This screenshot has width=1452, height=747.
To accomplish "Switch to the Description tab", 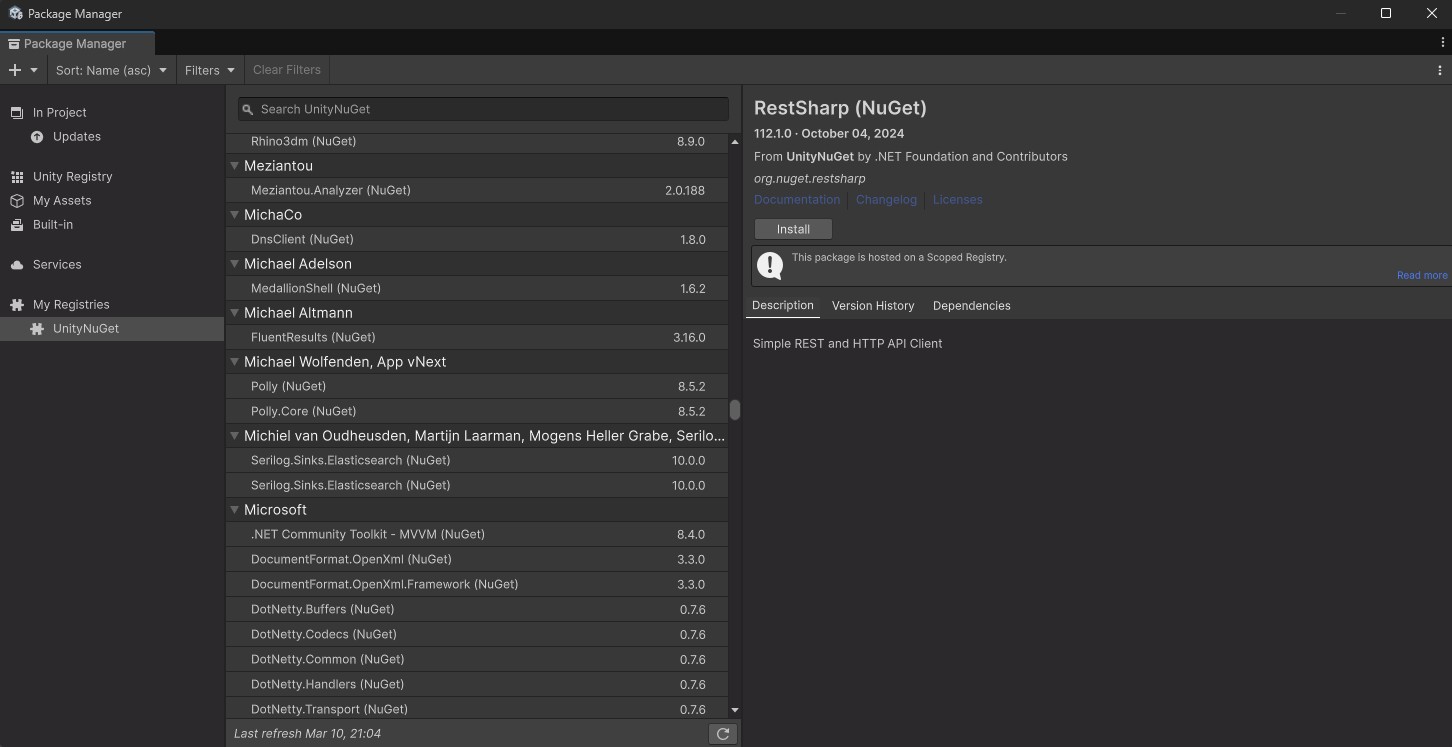I will coord(783,306).
